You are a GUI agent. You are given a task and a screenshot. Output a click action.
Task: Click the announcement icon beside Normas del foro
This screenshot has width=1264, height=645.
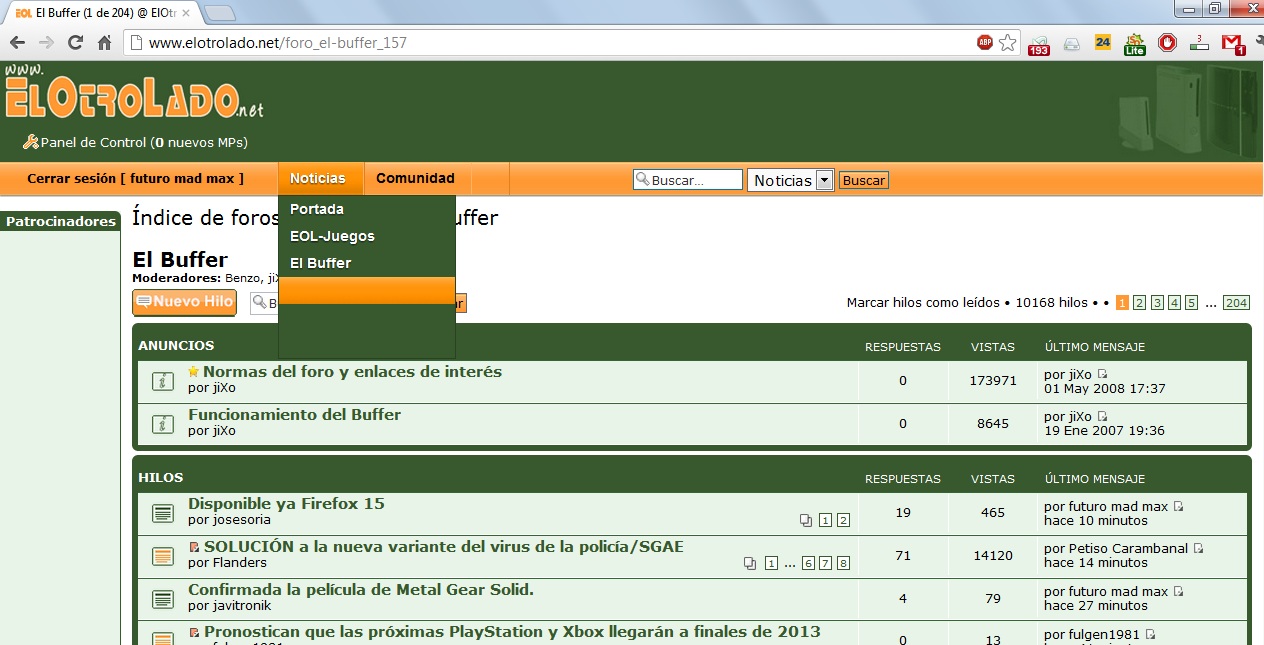point(162,381)
